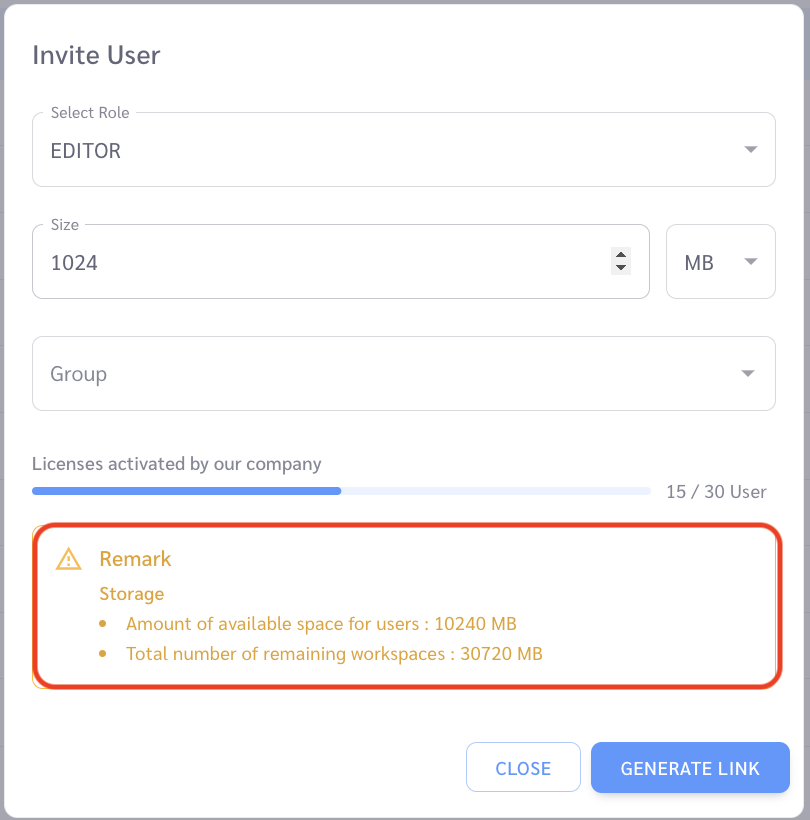Decrease size with the stepper down arrow

[621, 268]
